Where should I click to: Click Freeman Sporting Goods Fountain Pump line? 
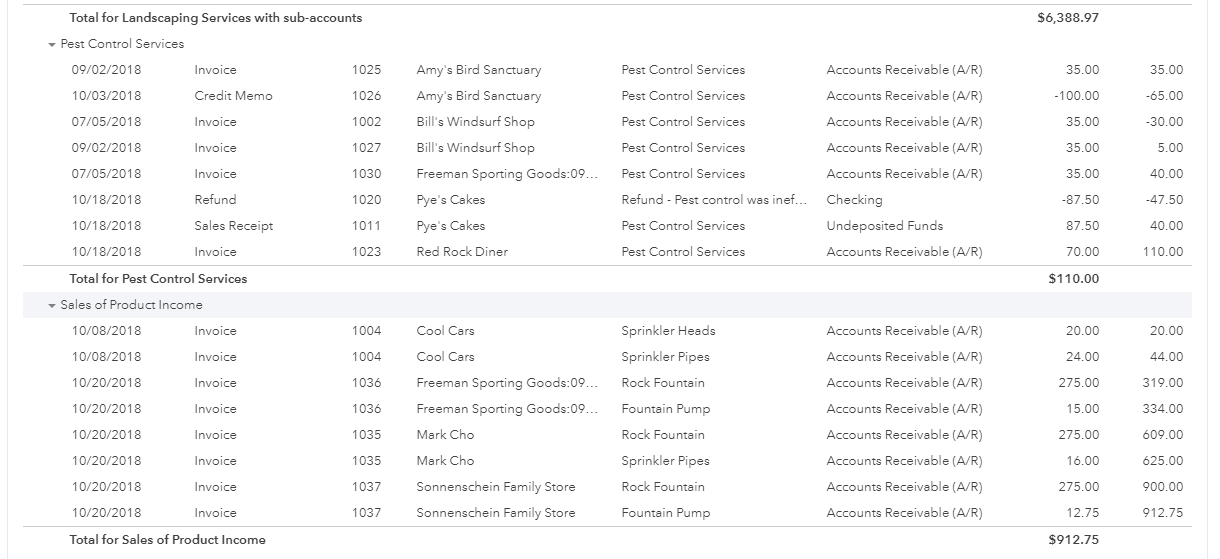click(607, 409)
